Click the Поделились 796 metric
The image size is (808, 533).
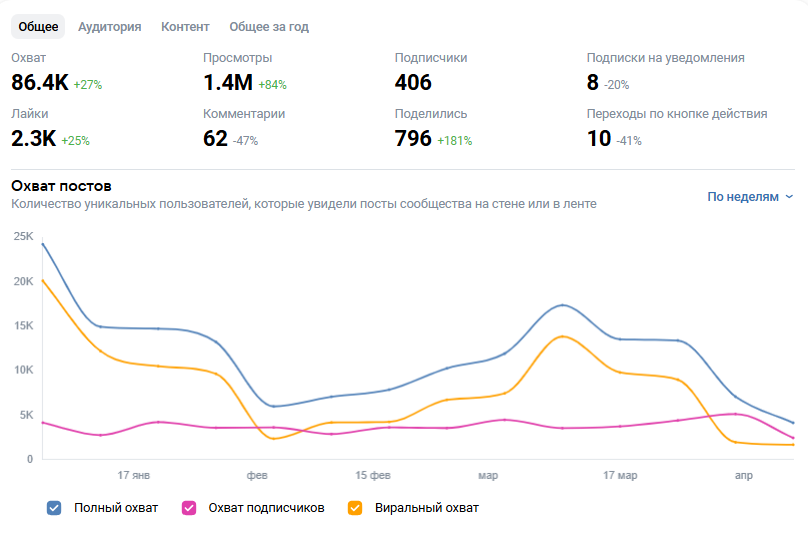(433, 129)
